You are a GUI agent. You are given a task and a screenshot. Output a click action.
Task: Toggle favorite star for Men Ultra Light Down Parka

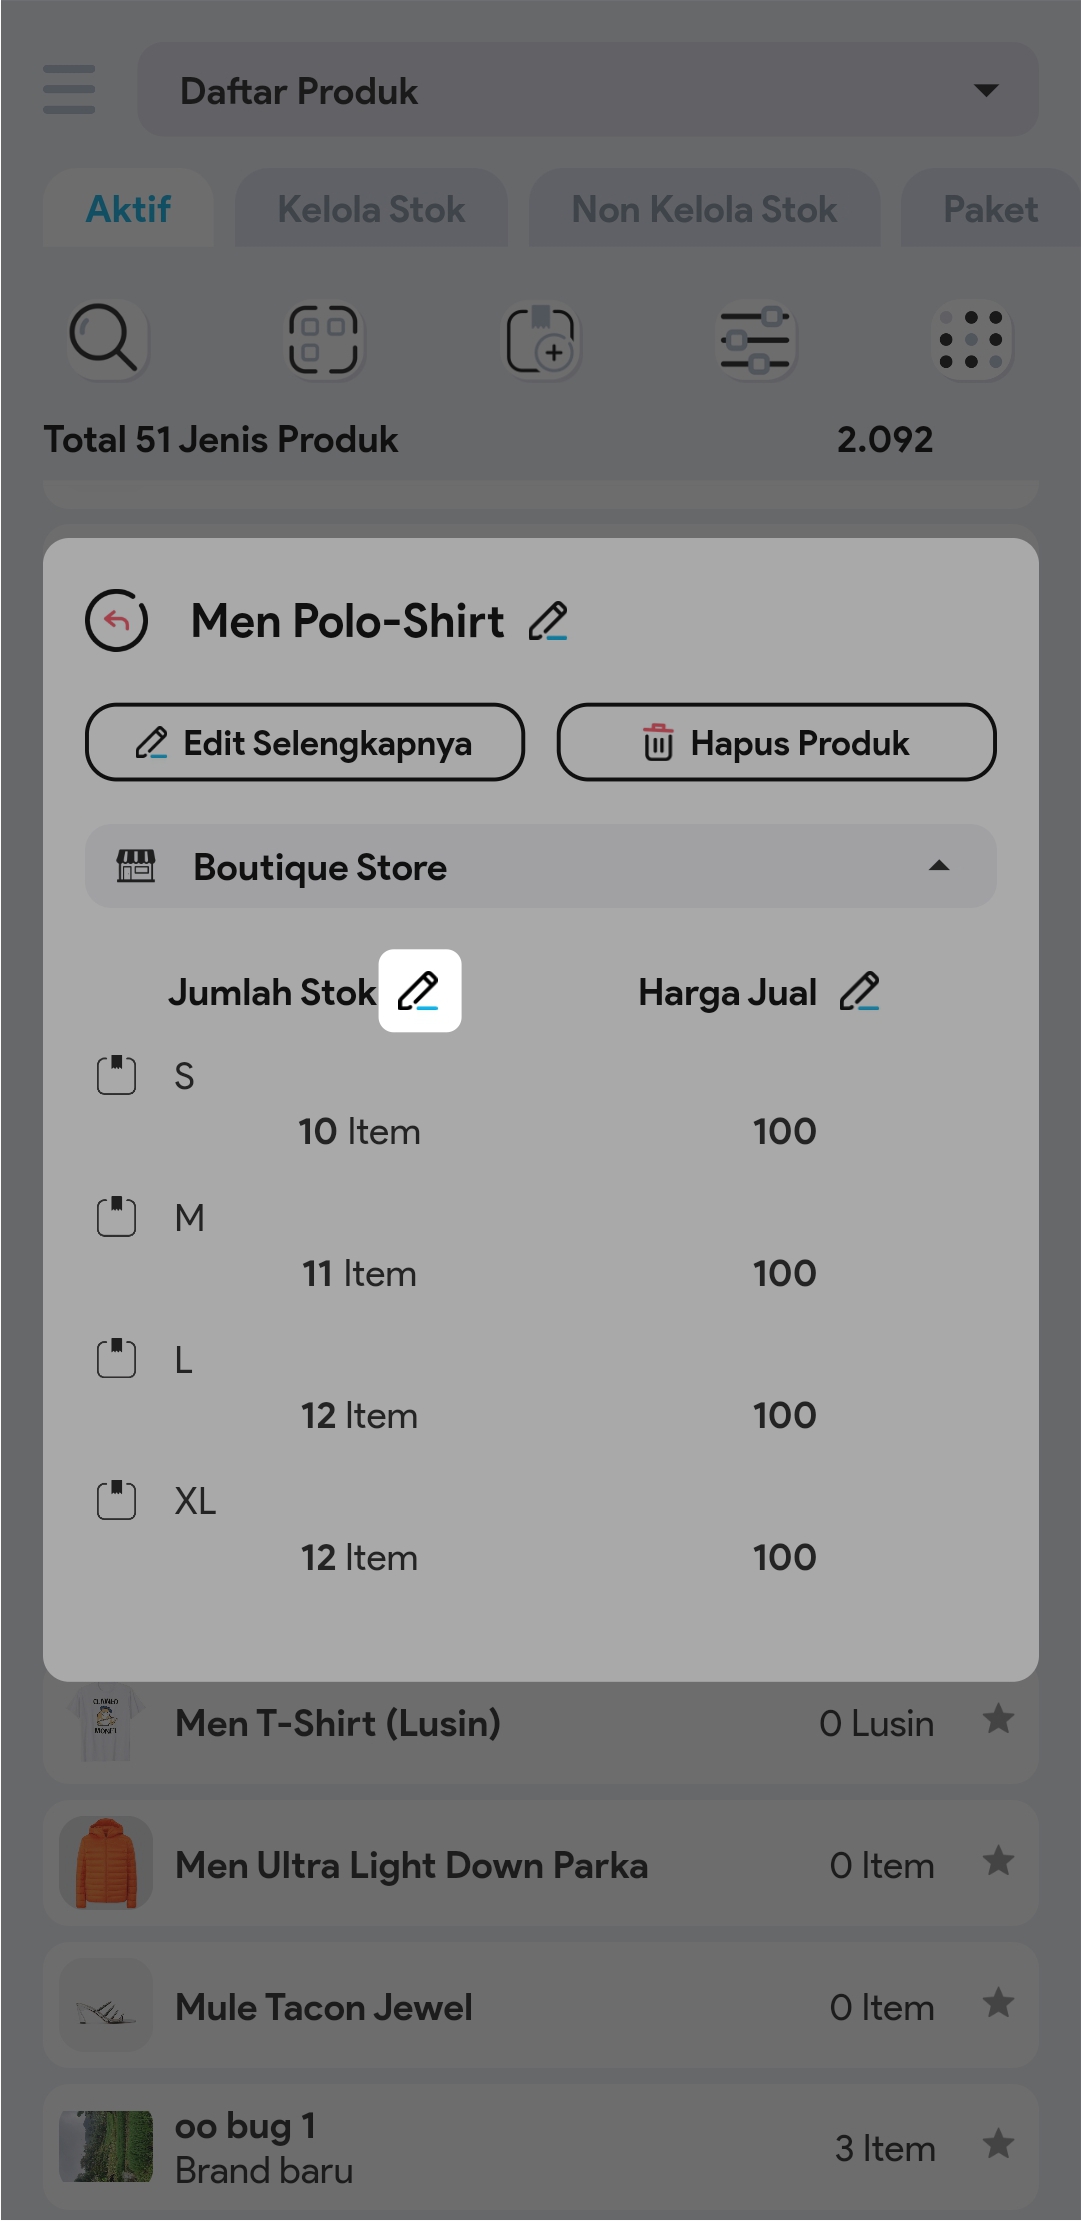[998, 1862]
